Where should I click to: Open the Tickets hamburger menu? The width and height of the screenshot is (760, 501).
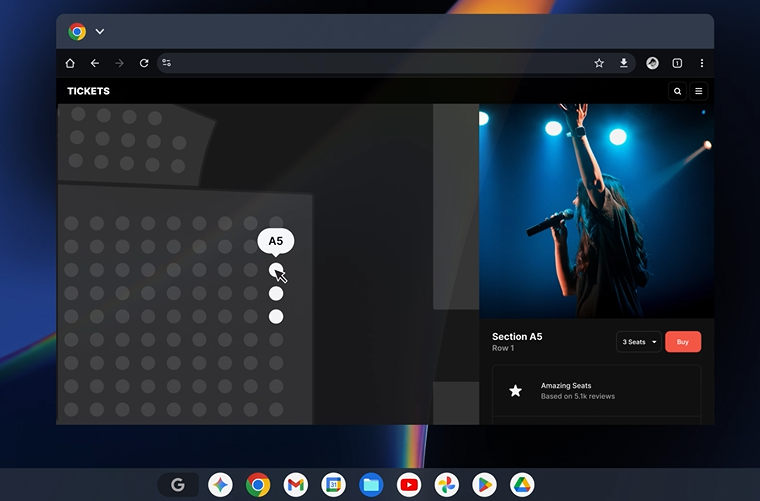tap(698, 91)
